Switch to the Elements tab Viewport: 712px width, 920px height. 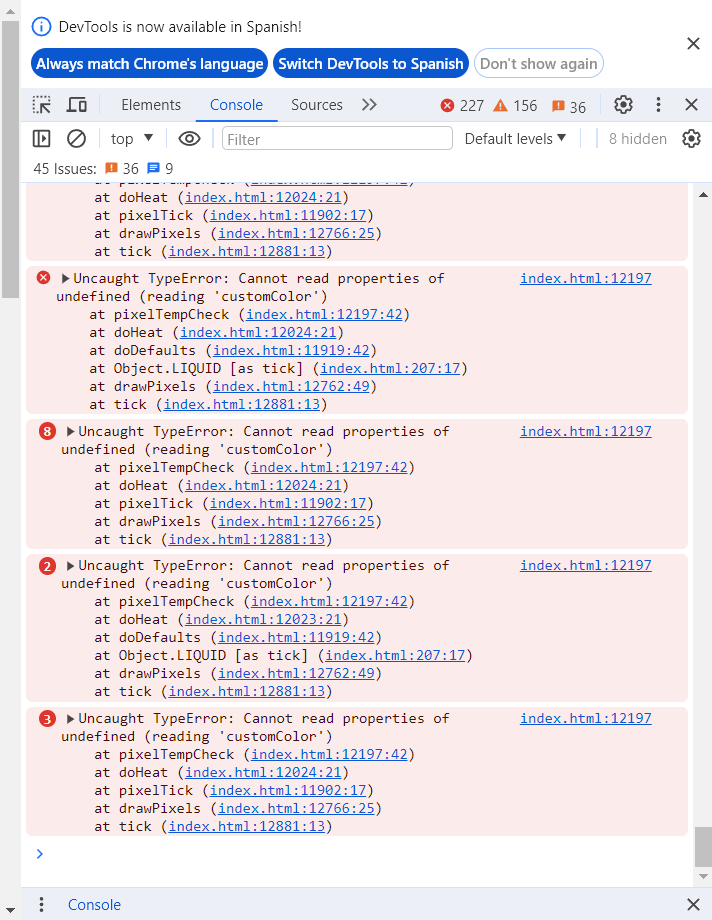(151, 104)
